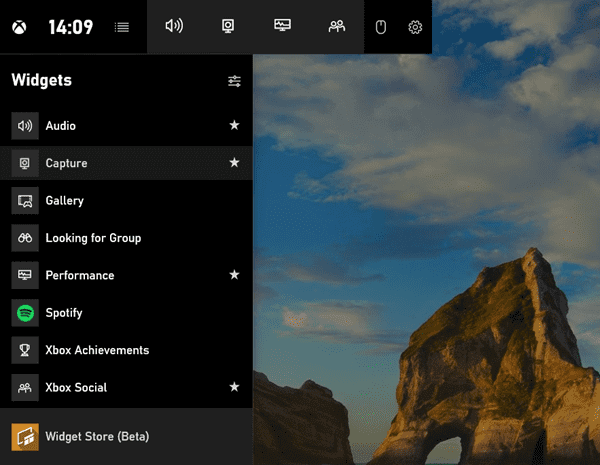600x465 pixels.
Task: Unfavorite the Capture widget star
Action: 234,163
